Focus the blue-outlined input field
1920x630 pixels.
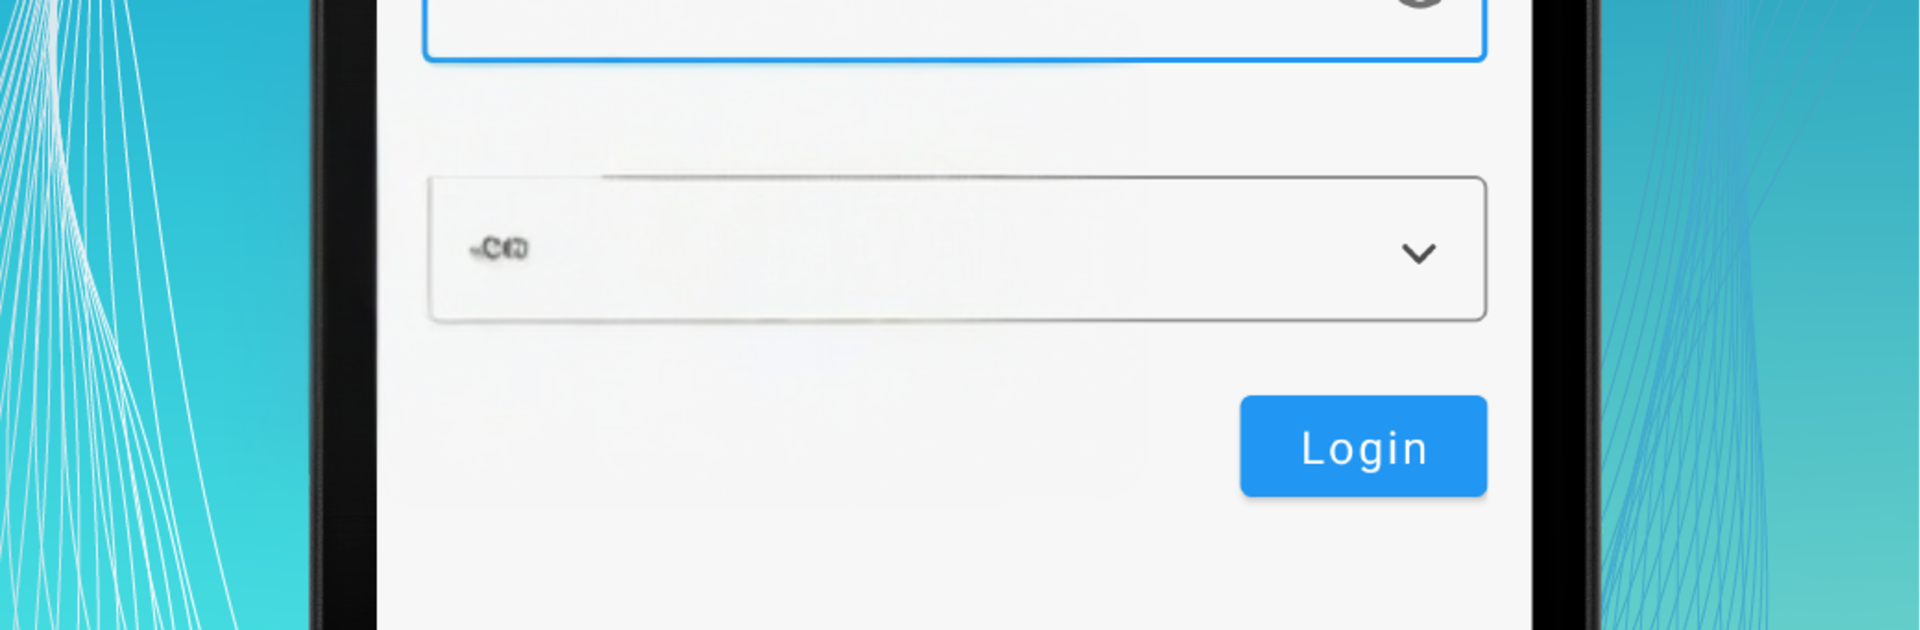pyautogui.click(x=954, y=28)
